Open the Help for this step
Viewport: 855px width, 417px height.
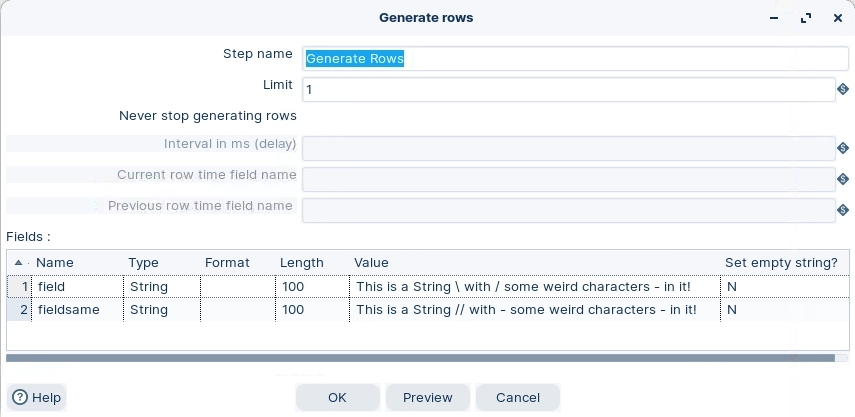pos(36,397)
